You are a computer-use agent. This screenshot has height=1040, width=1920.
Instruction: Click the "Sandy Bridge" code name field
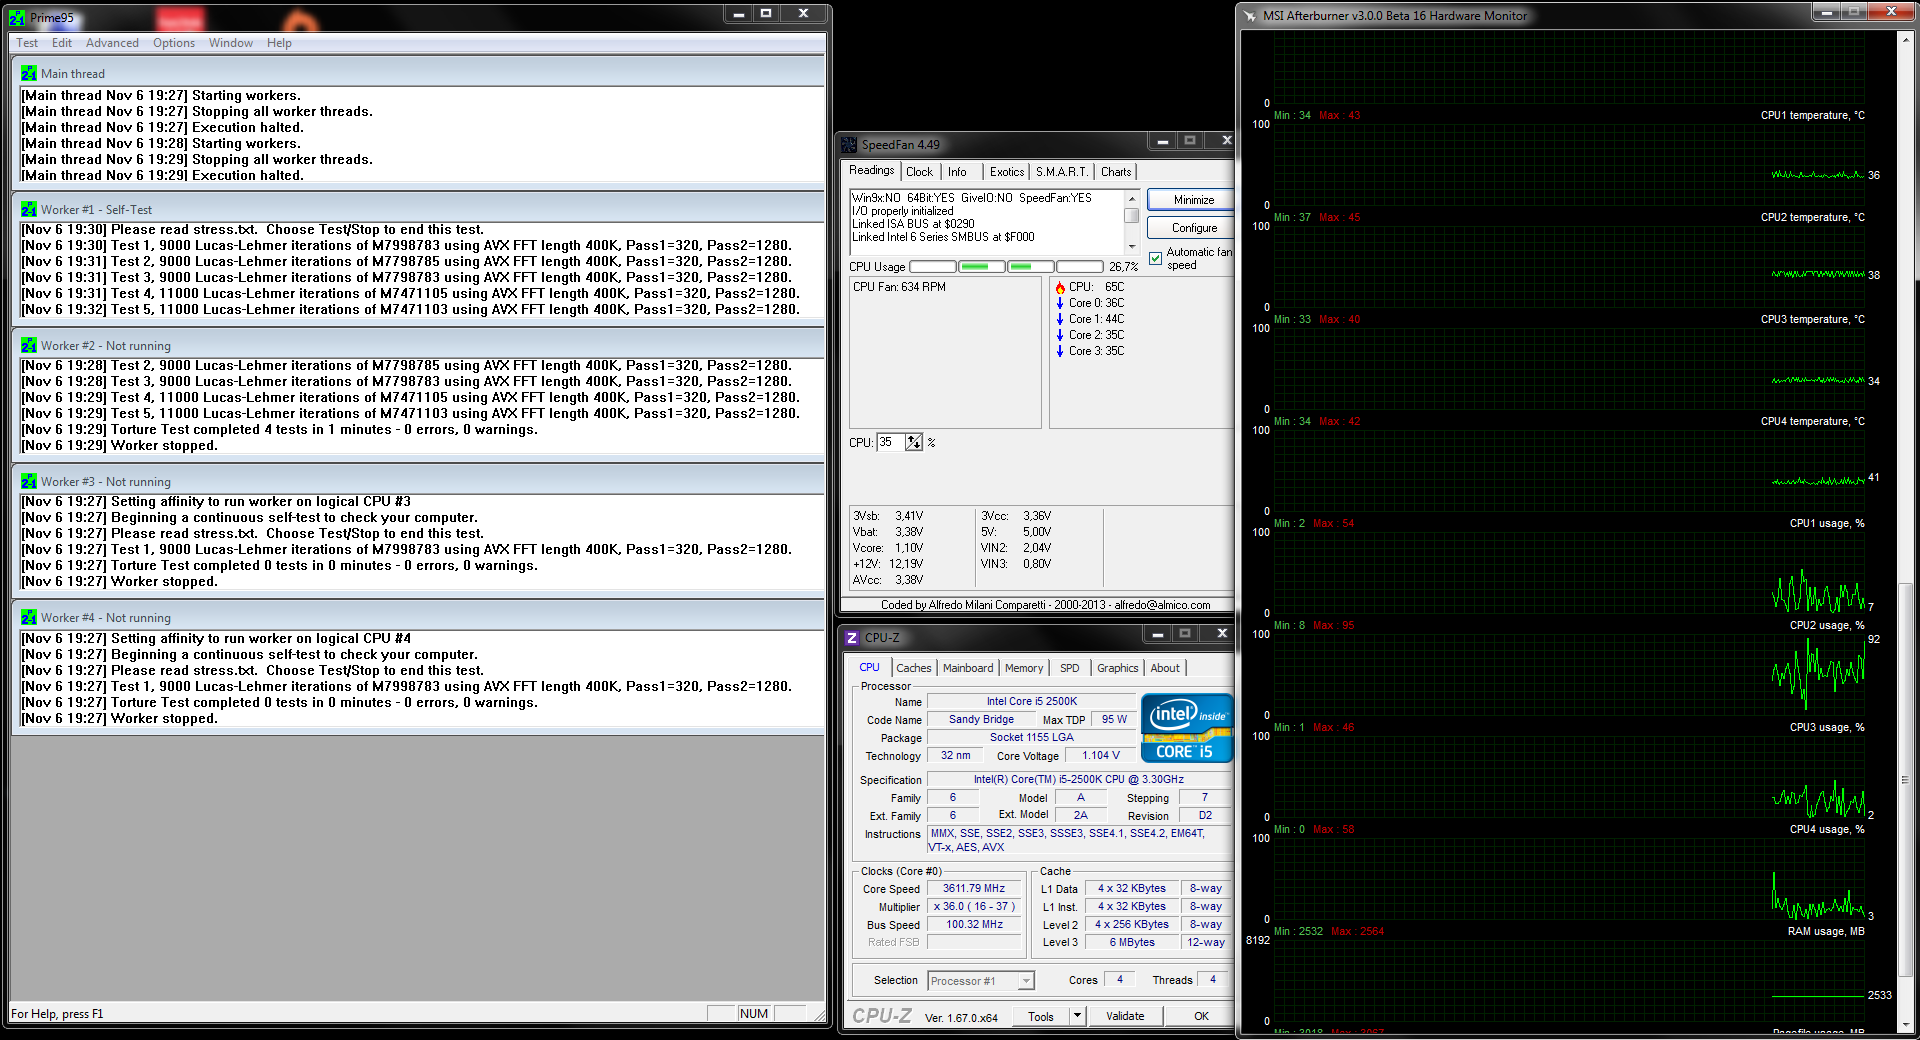click(x=981, y=719)
